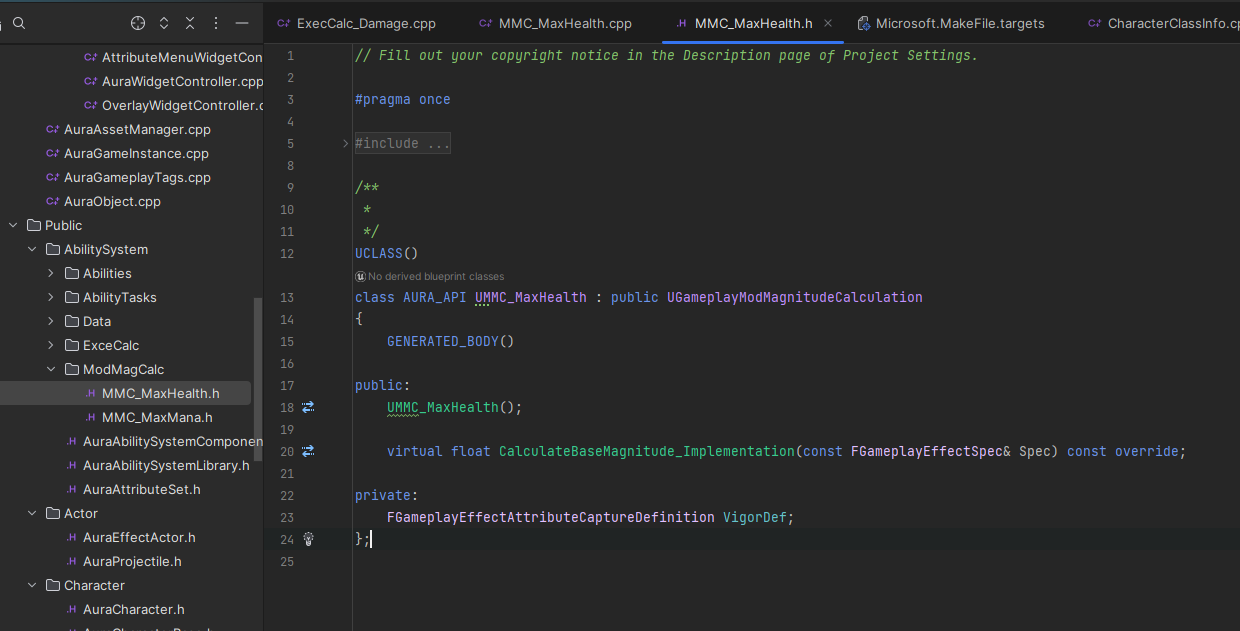The height and width of the screenshot is (631, 1240).
Task: Collapse the ModMagCalc folder
Action: pos(51,369)
